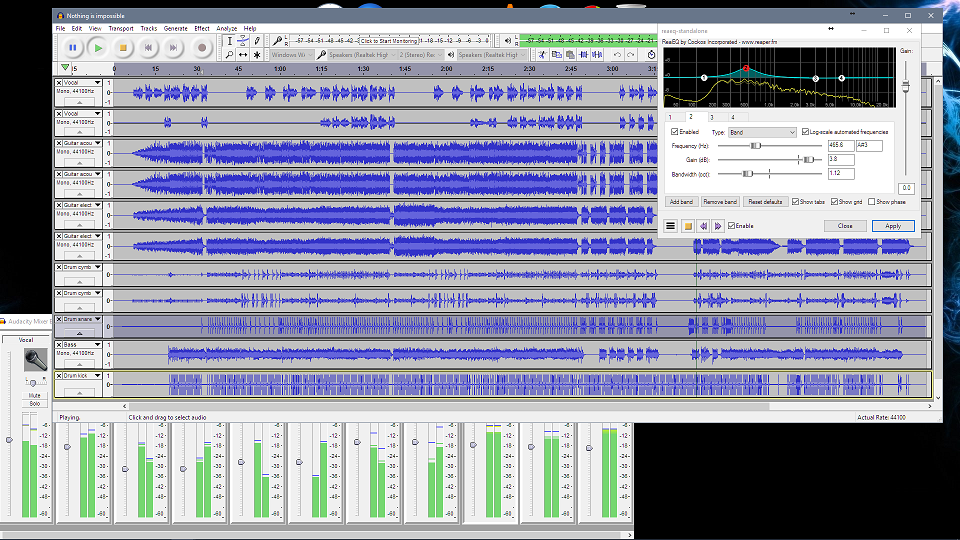Image resolution: width=960 pixels, height=540 pixels.
Task: Select the Draw (pencil) tool
Action: click(x=257, y=41)
